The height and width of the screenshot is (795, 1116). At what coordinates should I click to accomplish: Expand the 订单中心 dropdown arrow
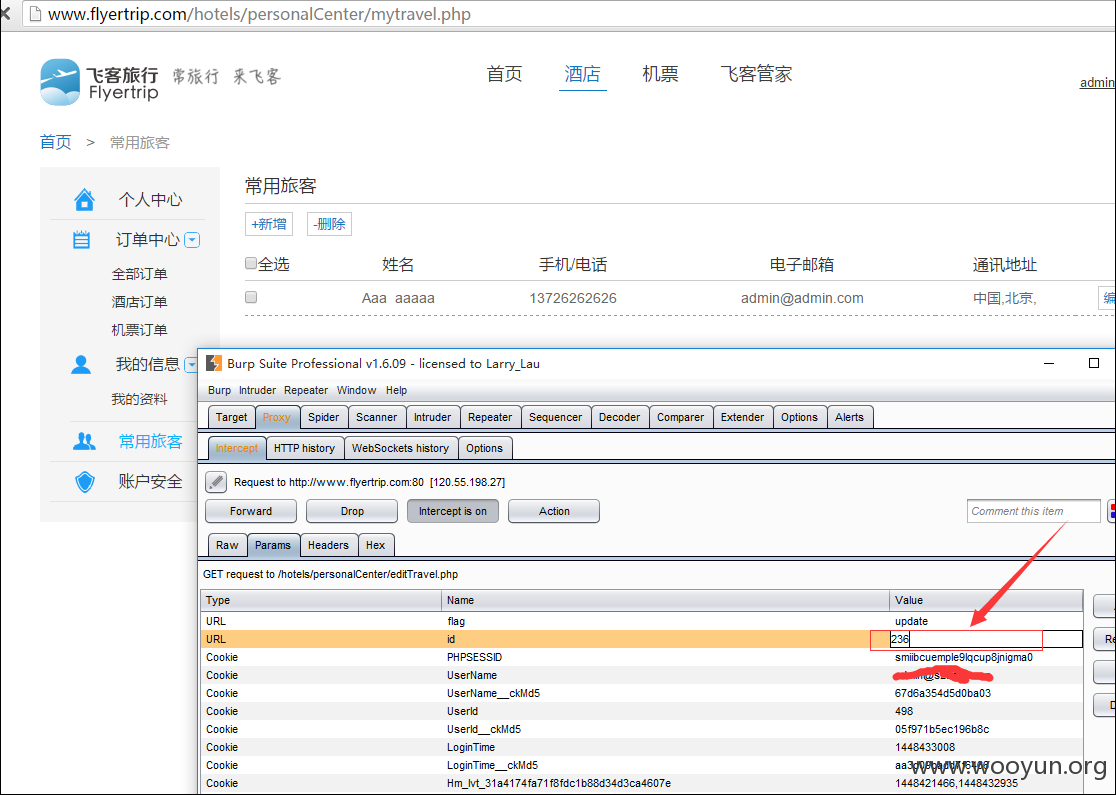click(x=192, y=240)
